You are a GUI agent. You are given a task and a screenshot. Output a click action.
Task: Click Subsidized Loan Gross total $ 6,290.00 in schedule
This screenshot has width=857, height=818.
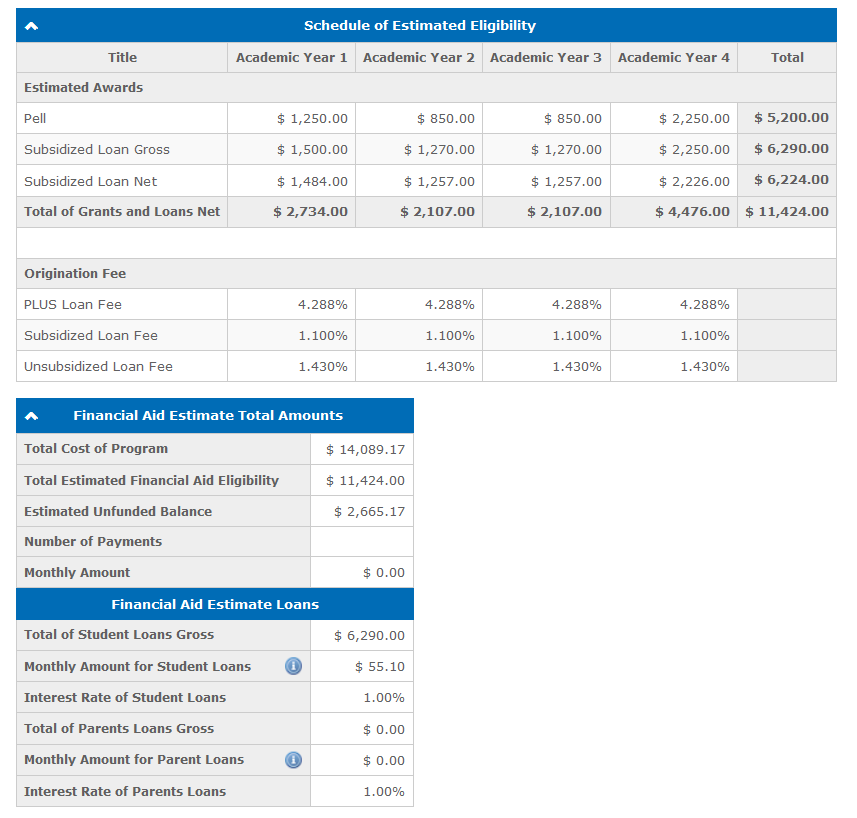pos(791,149)
